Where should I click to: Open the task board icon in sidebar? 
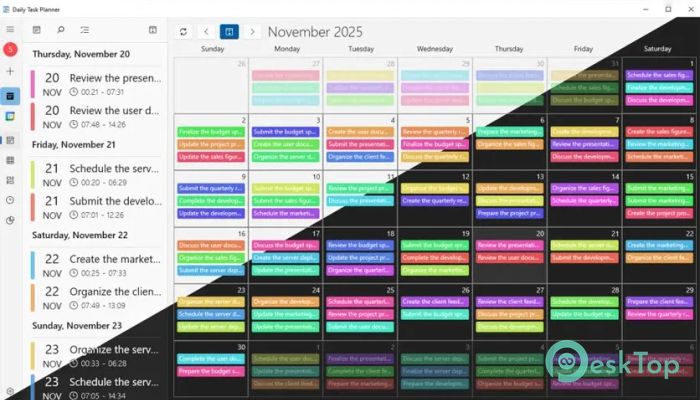coord(10,180)
